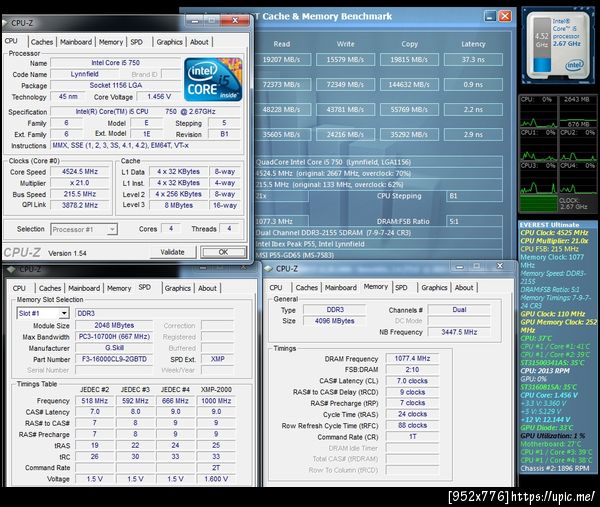Open the Processor #1 selection dropdown
This screenshot has height=507, width=600.
[x=84, y=229]
